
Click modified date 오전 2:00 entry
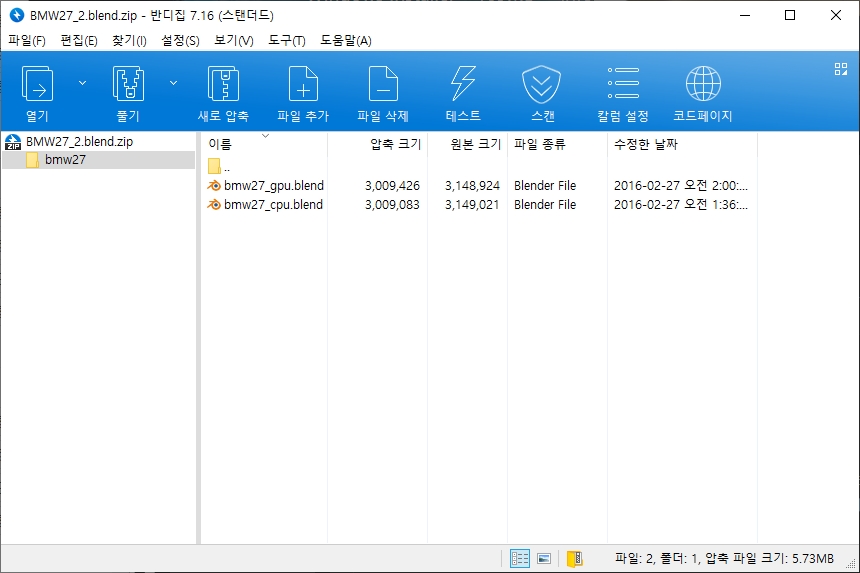coord(681,186)
